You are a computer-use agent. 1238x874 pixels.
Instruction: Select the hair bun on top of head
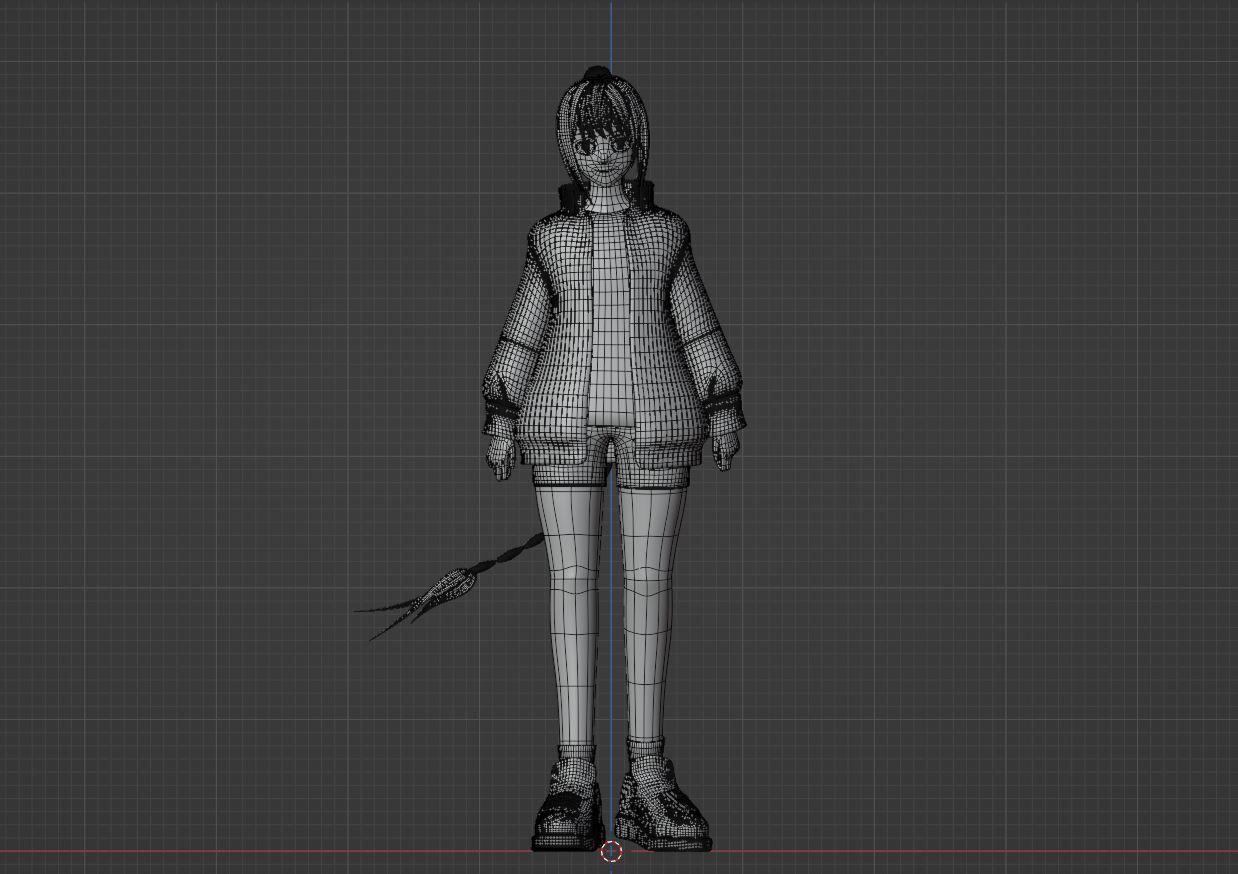point(598,73)
